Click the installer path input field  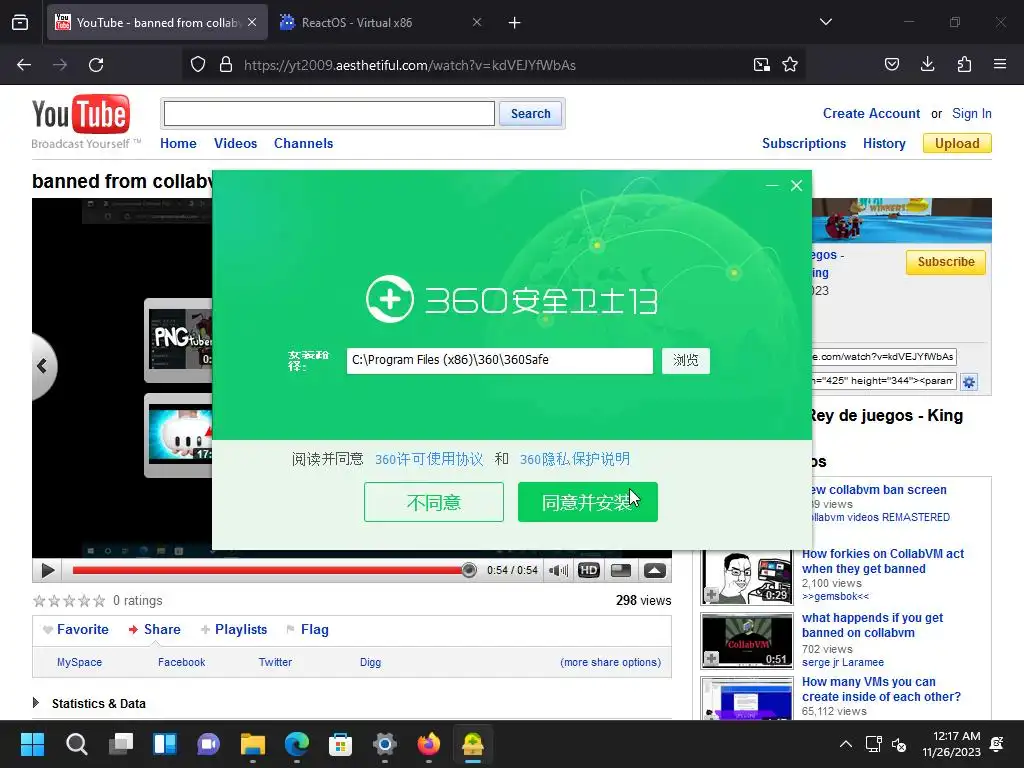[500, 360]
